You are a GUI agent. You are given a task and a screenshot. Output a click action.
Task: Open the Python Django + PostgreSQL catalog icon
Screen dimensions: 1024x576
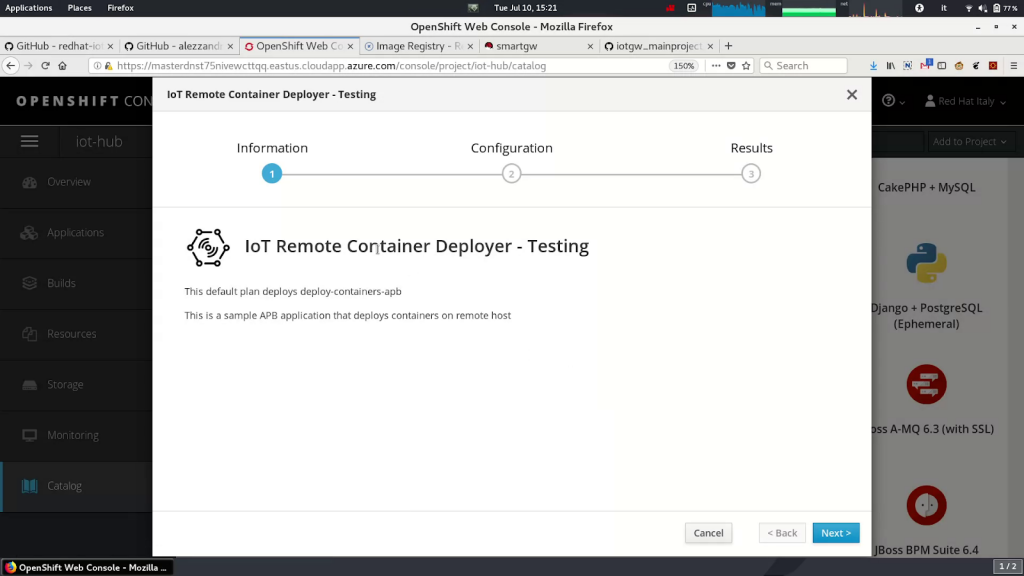coord(926,263)
